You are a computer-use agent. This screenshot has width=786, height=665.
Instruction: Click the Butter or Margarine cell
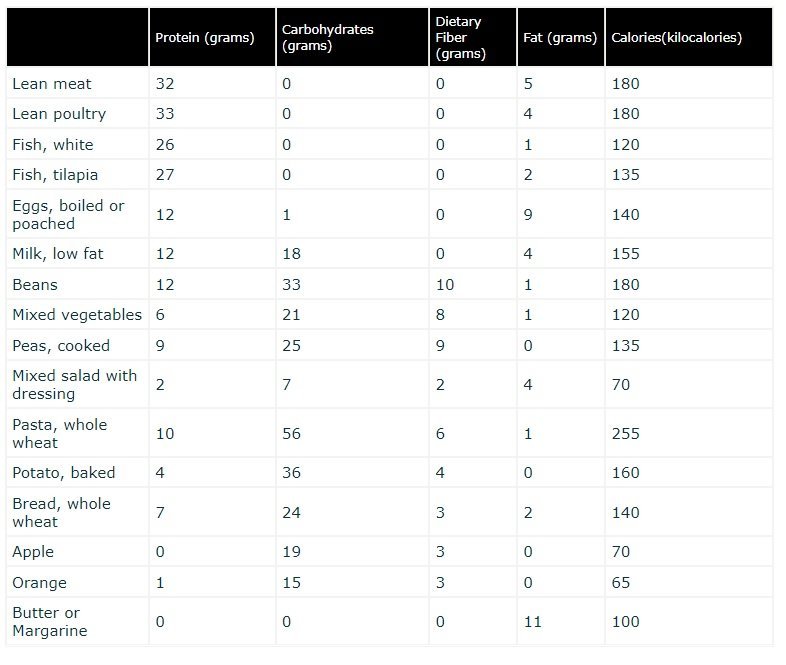click(x=50, y=621)
